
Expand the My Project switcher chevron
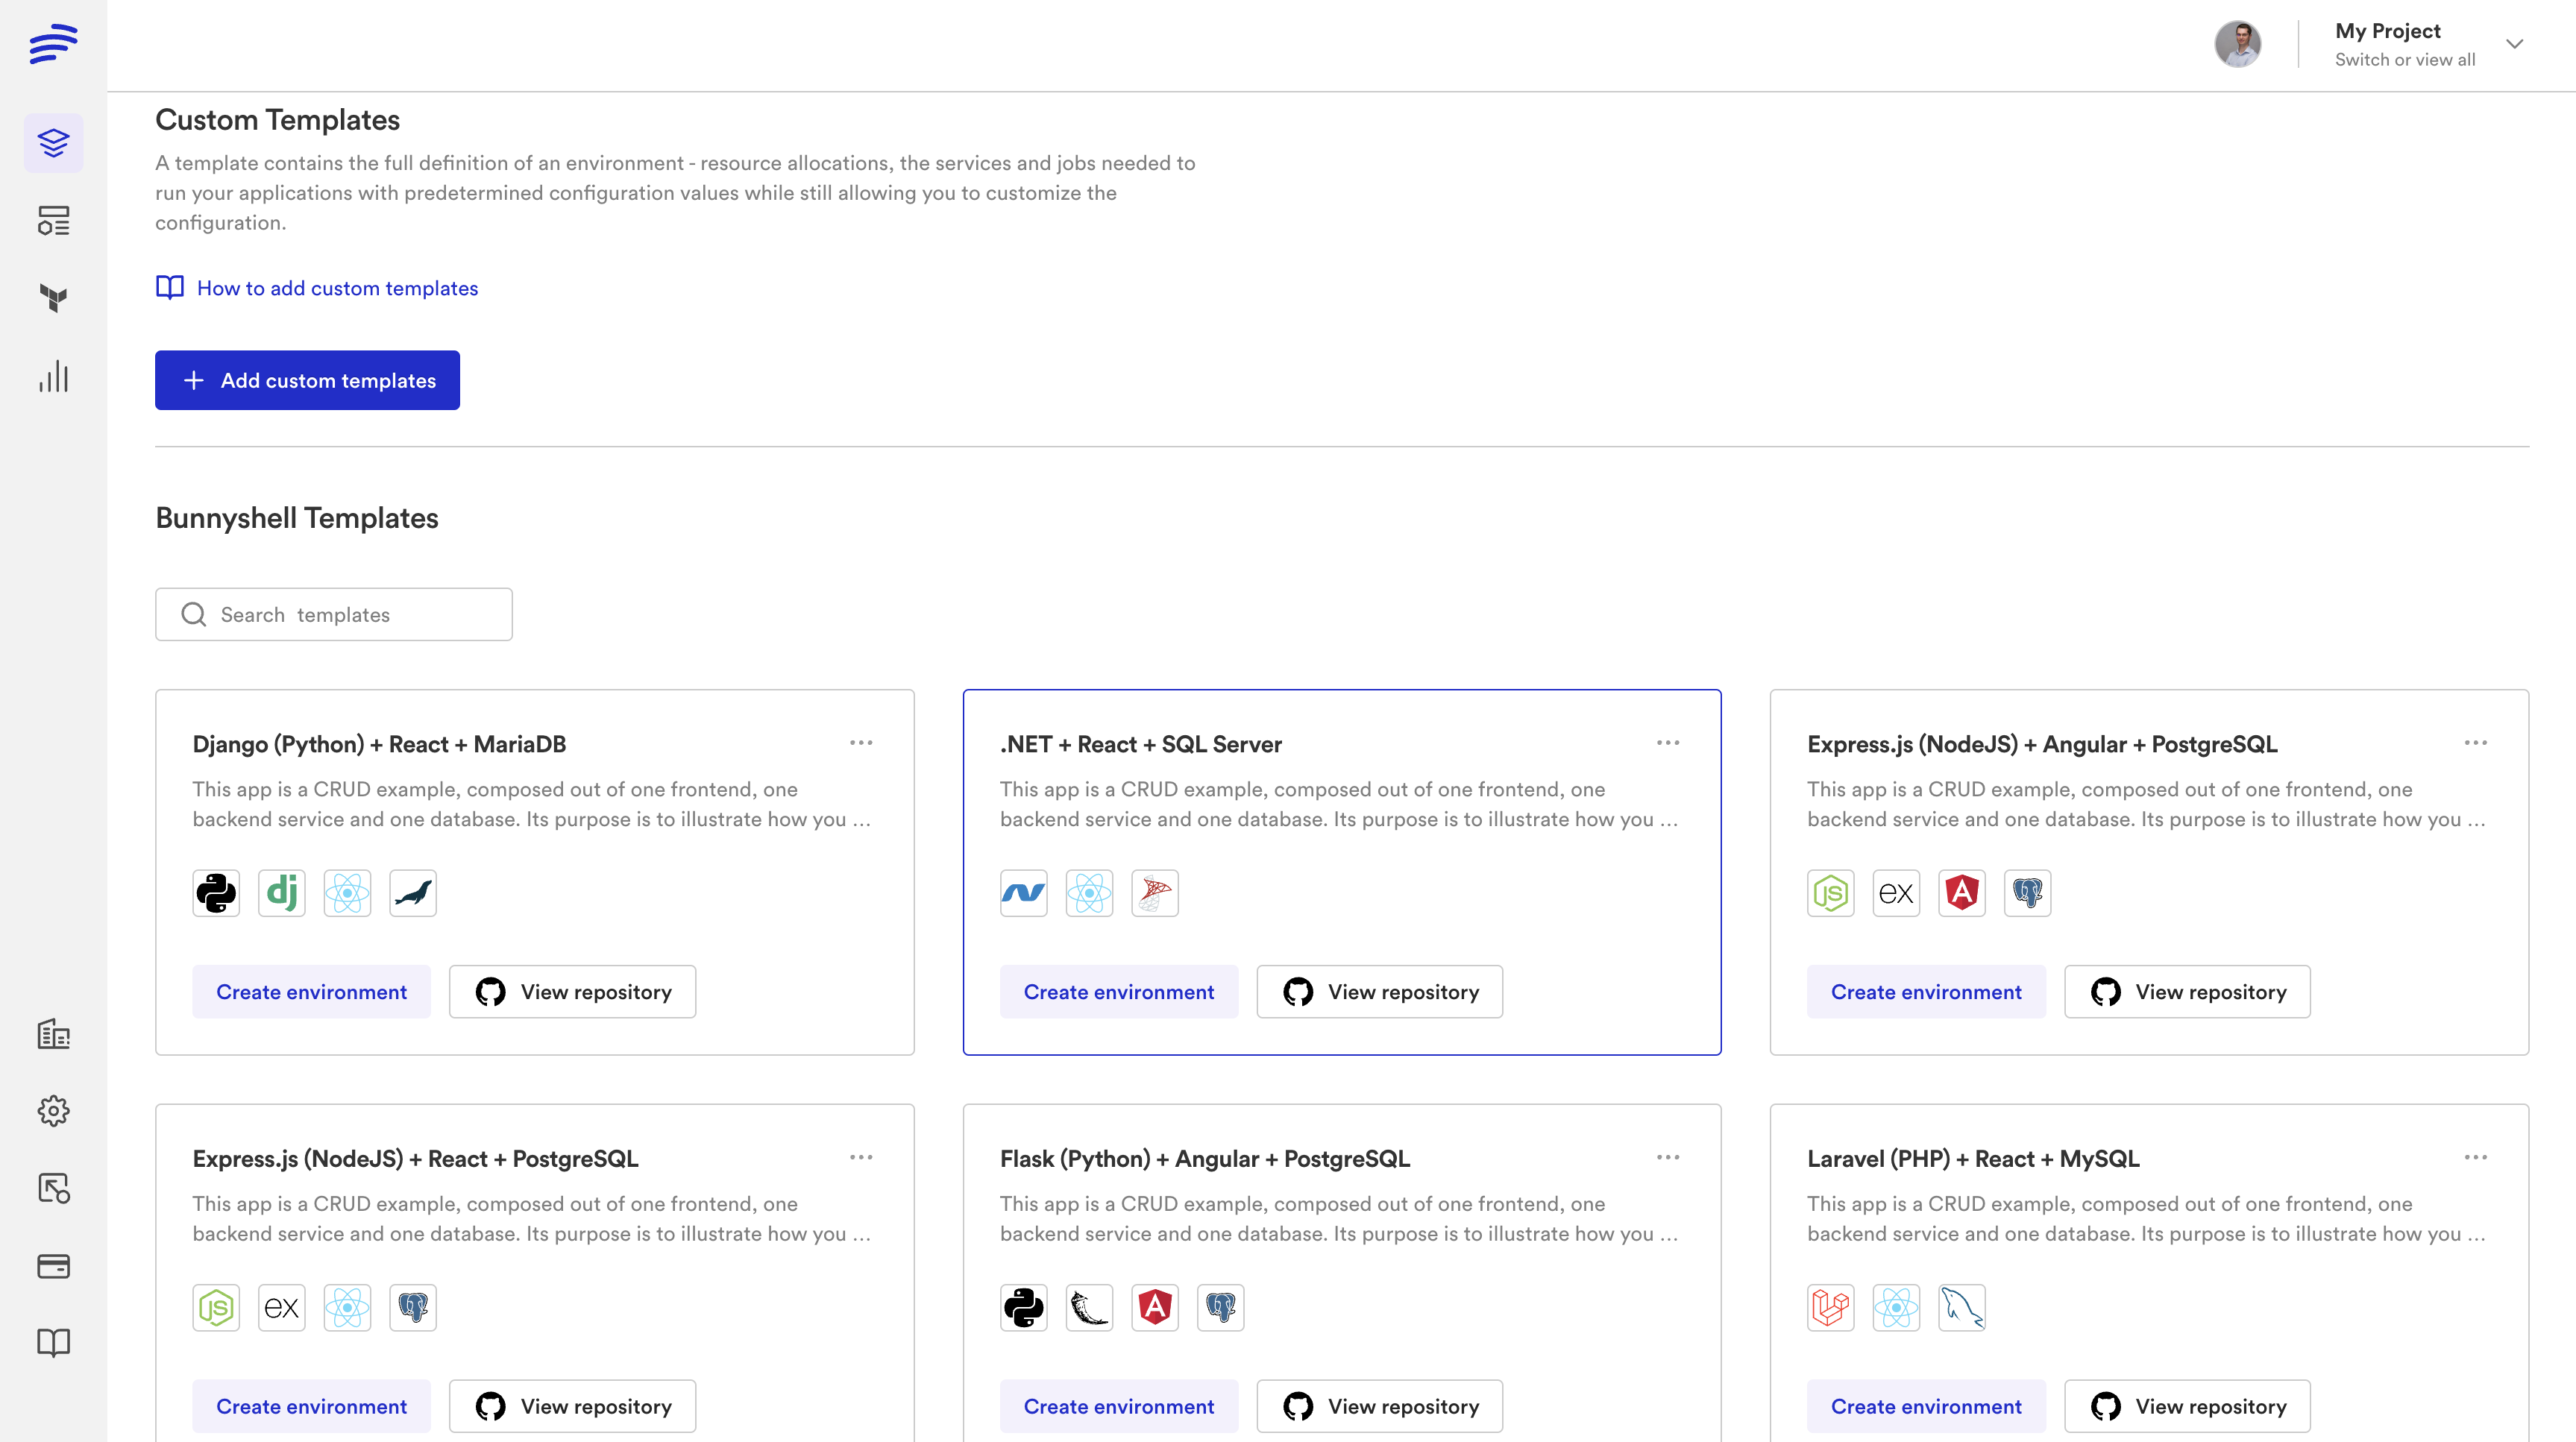tap(2514, 44)
